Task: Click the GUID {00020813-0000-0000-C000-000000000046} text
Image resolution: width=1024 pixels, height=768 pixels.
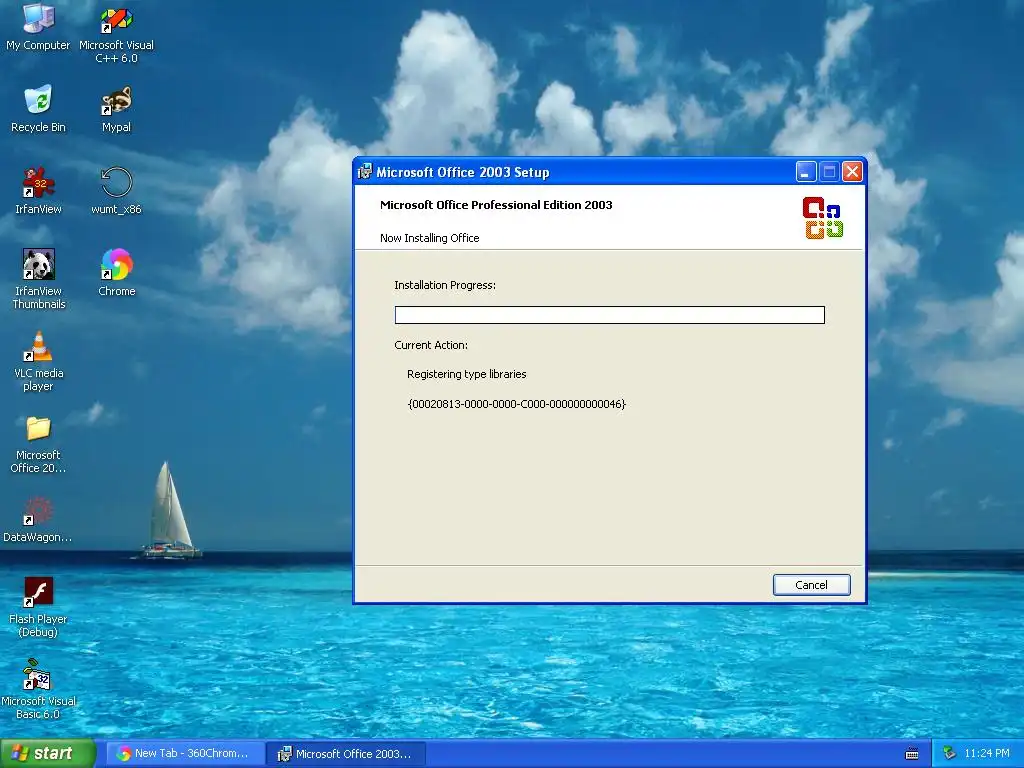Action: [x=517, y=404]
